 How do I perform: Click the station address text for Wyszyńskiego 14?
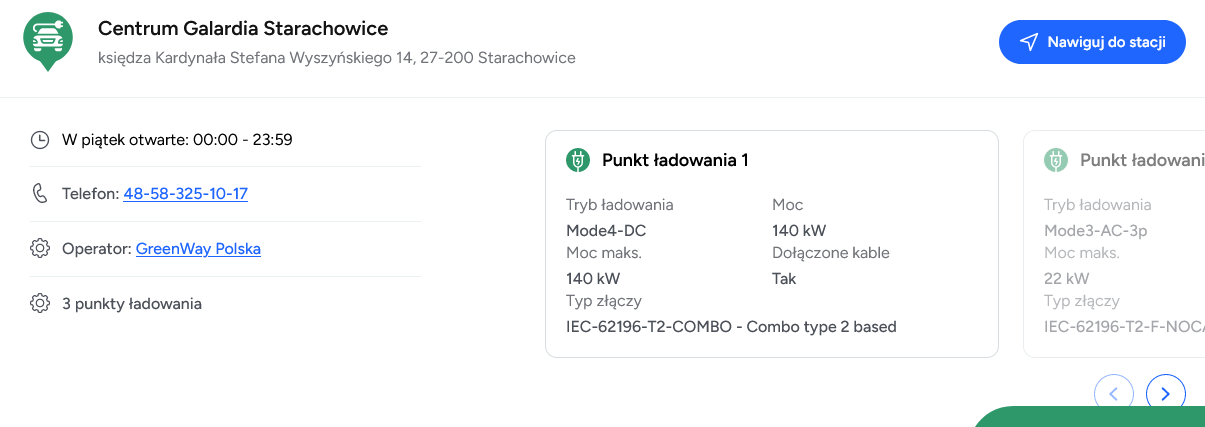coord(337,58)
